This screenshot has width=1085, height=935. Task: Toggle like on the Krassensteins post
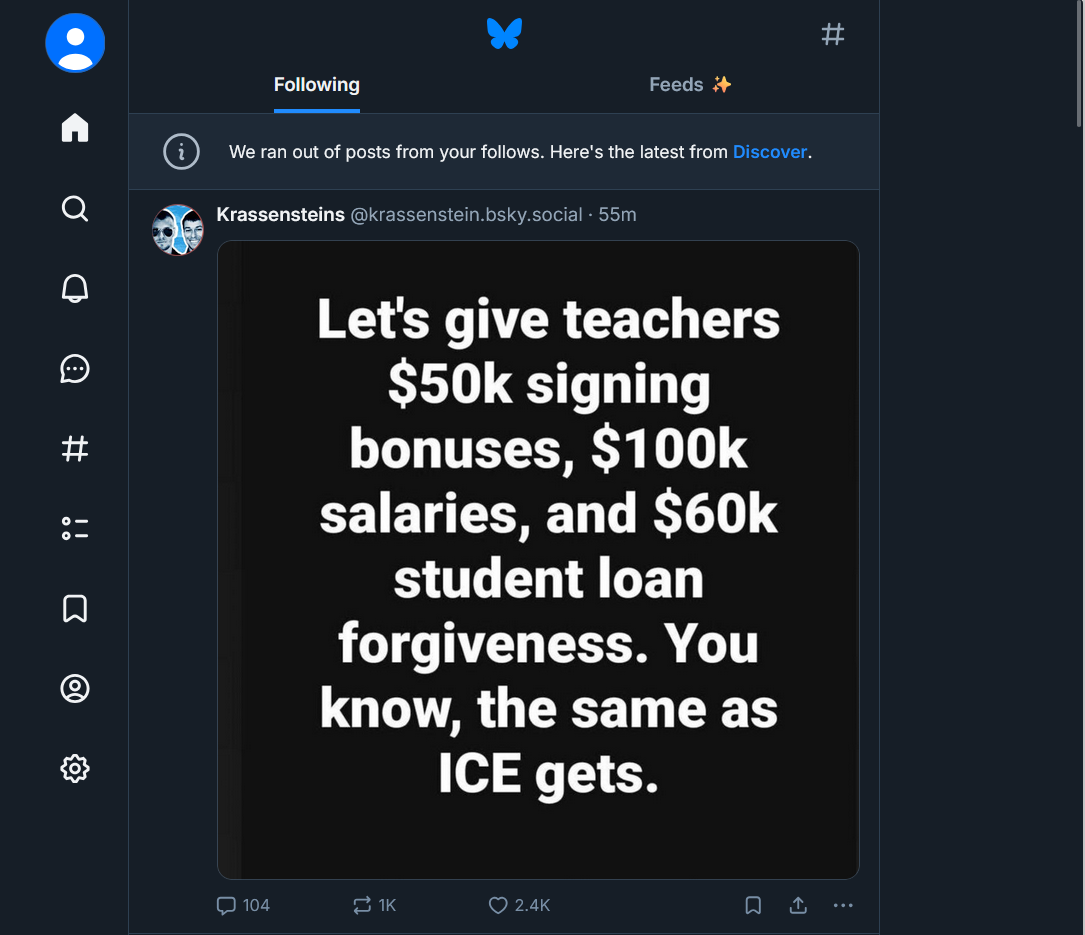point(498,905)
